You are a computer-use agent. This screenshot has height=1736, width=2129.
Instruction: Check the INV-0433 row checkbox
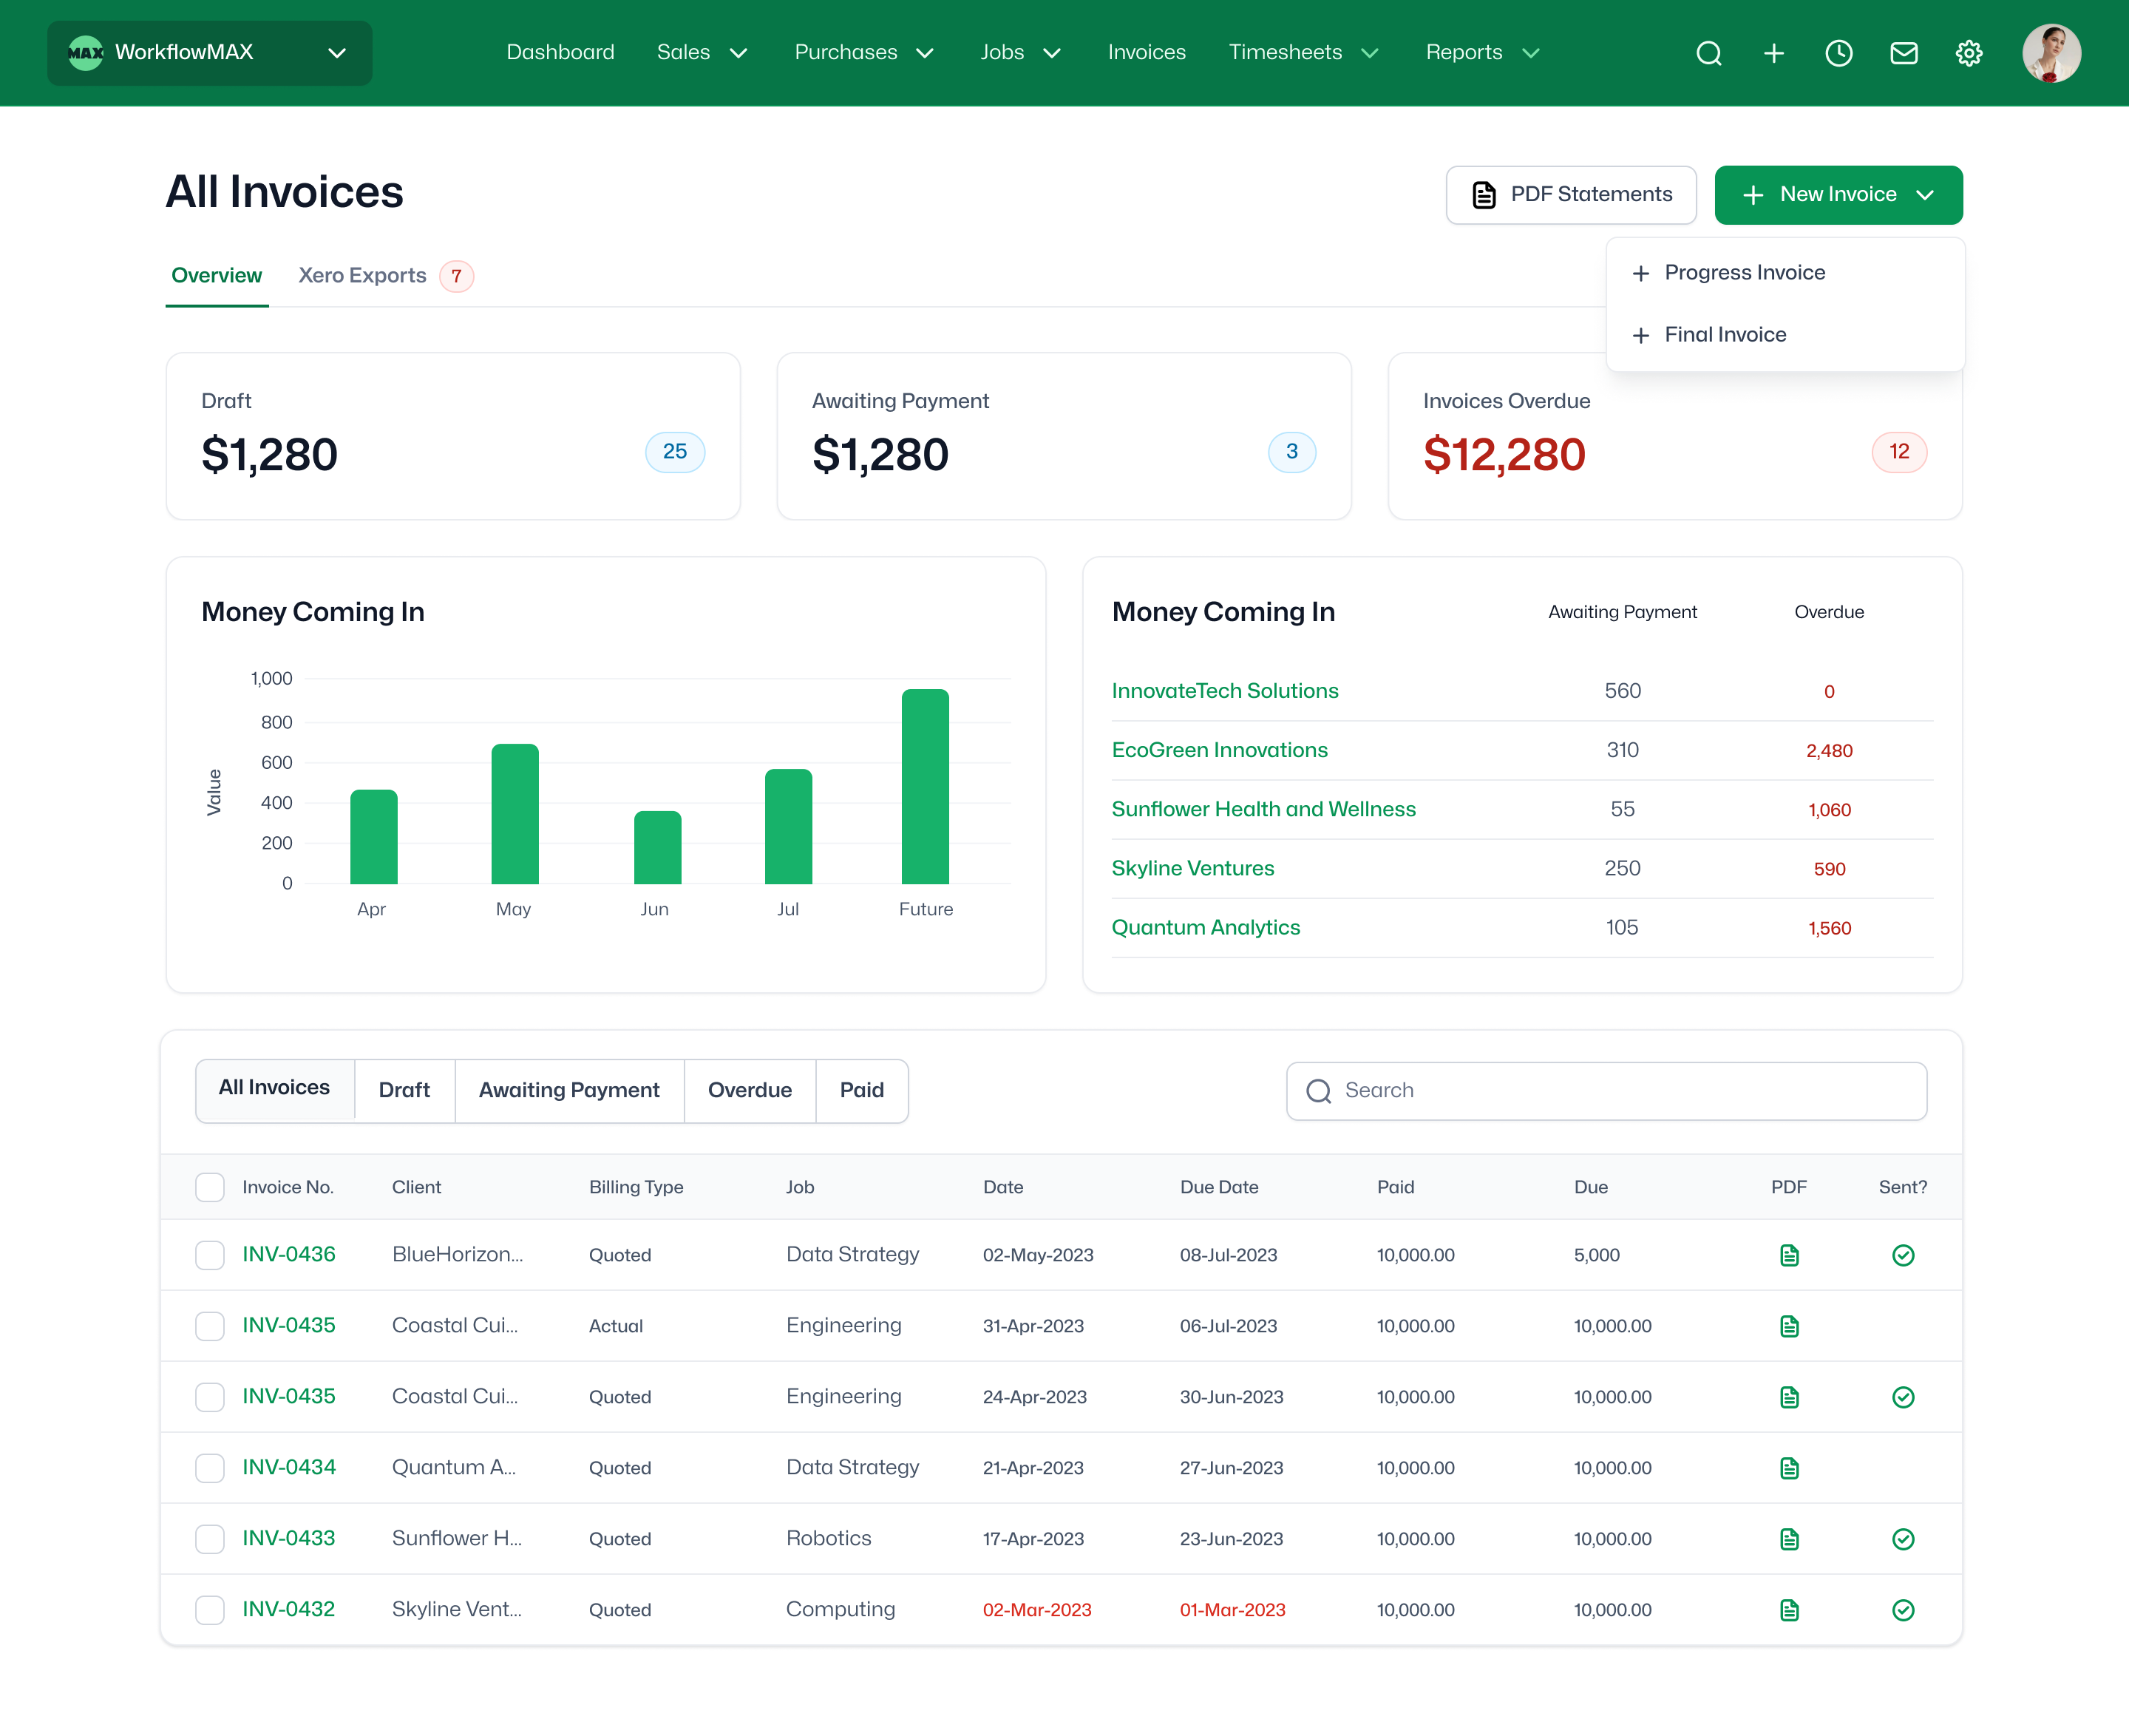[x=210, y=1539]
